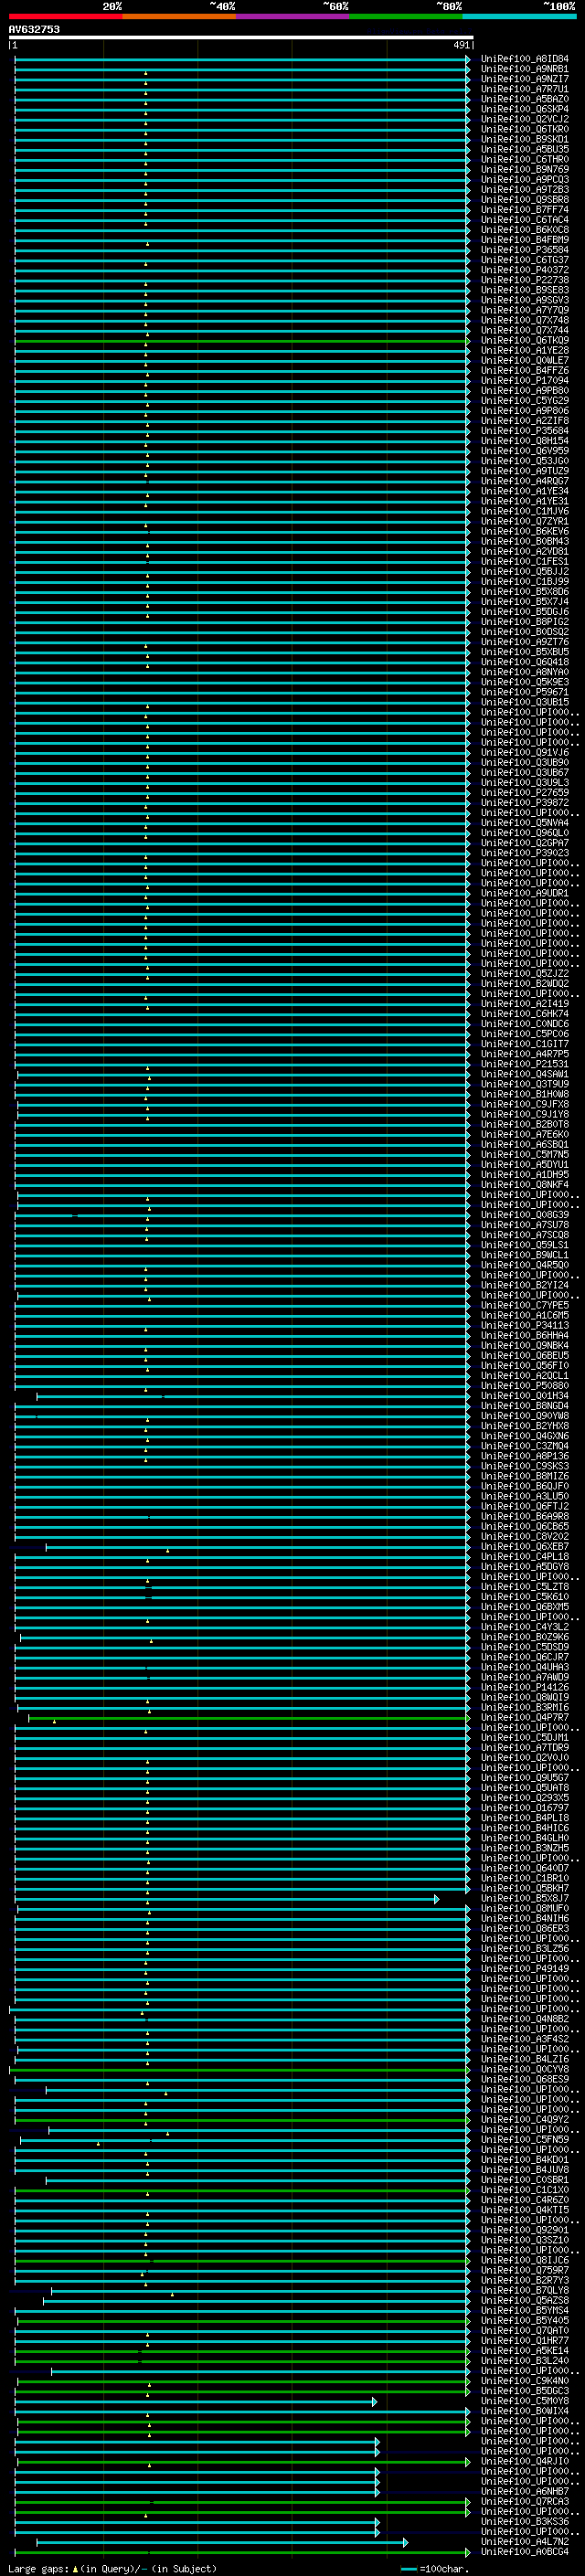Open hit UniRef100_C4Y3L2
The height and width of the screenshot is (2576, 585).
[x=524, y=1627]
